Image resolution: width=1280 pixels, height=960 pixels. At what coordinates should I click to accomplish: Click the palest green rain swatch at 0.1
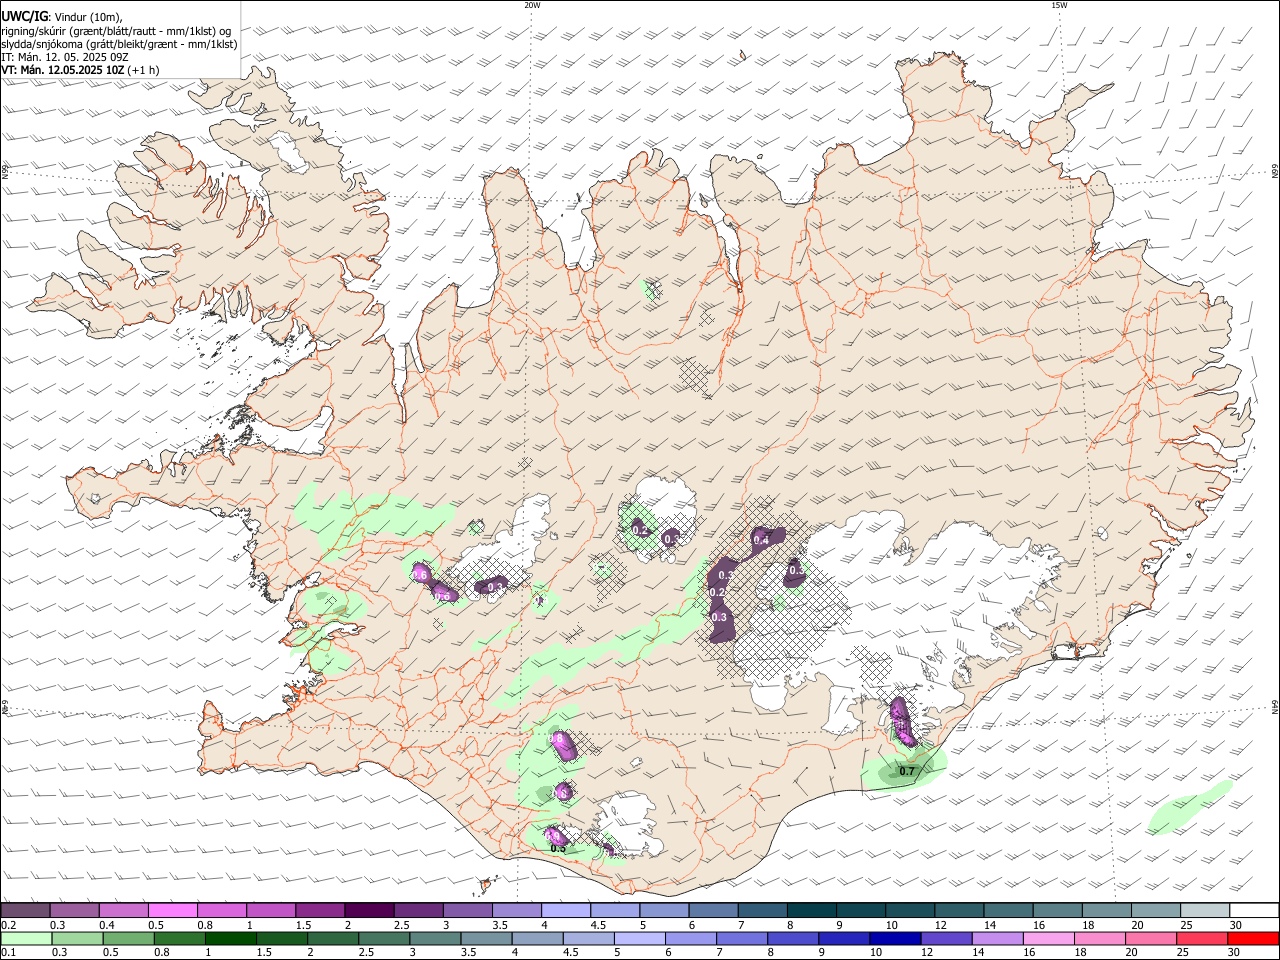tap(27, 938)
